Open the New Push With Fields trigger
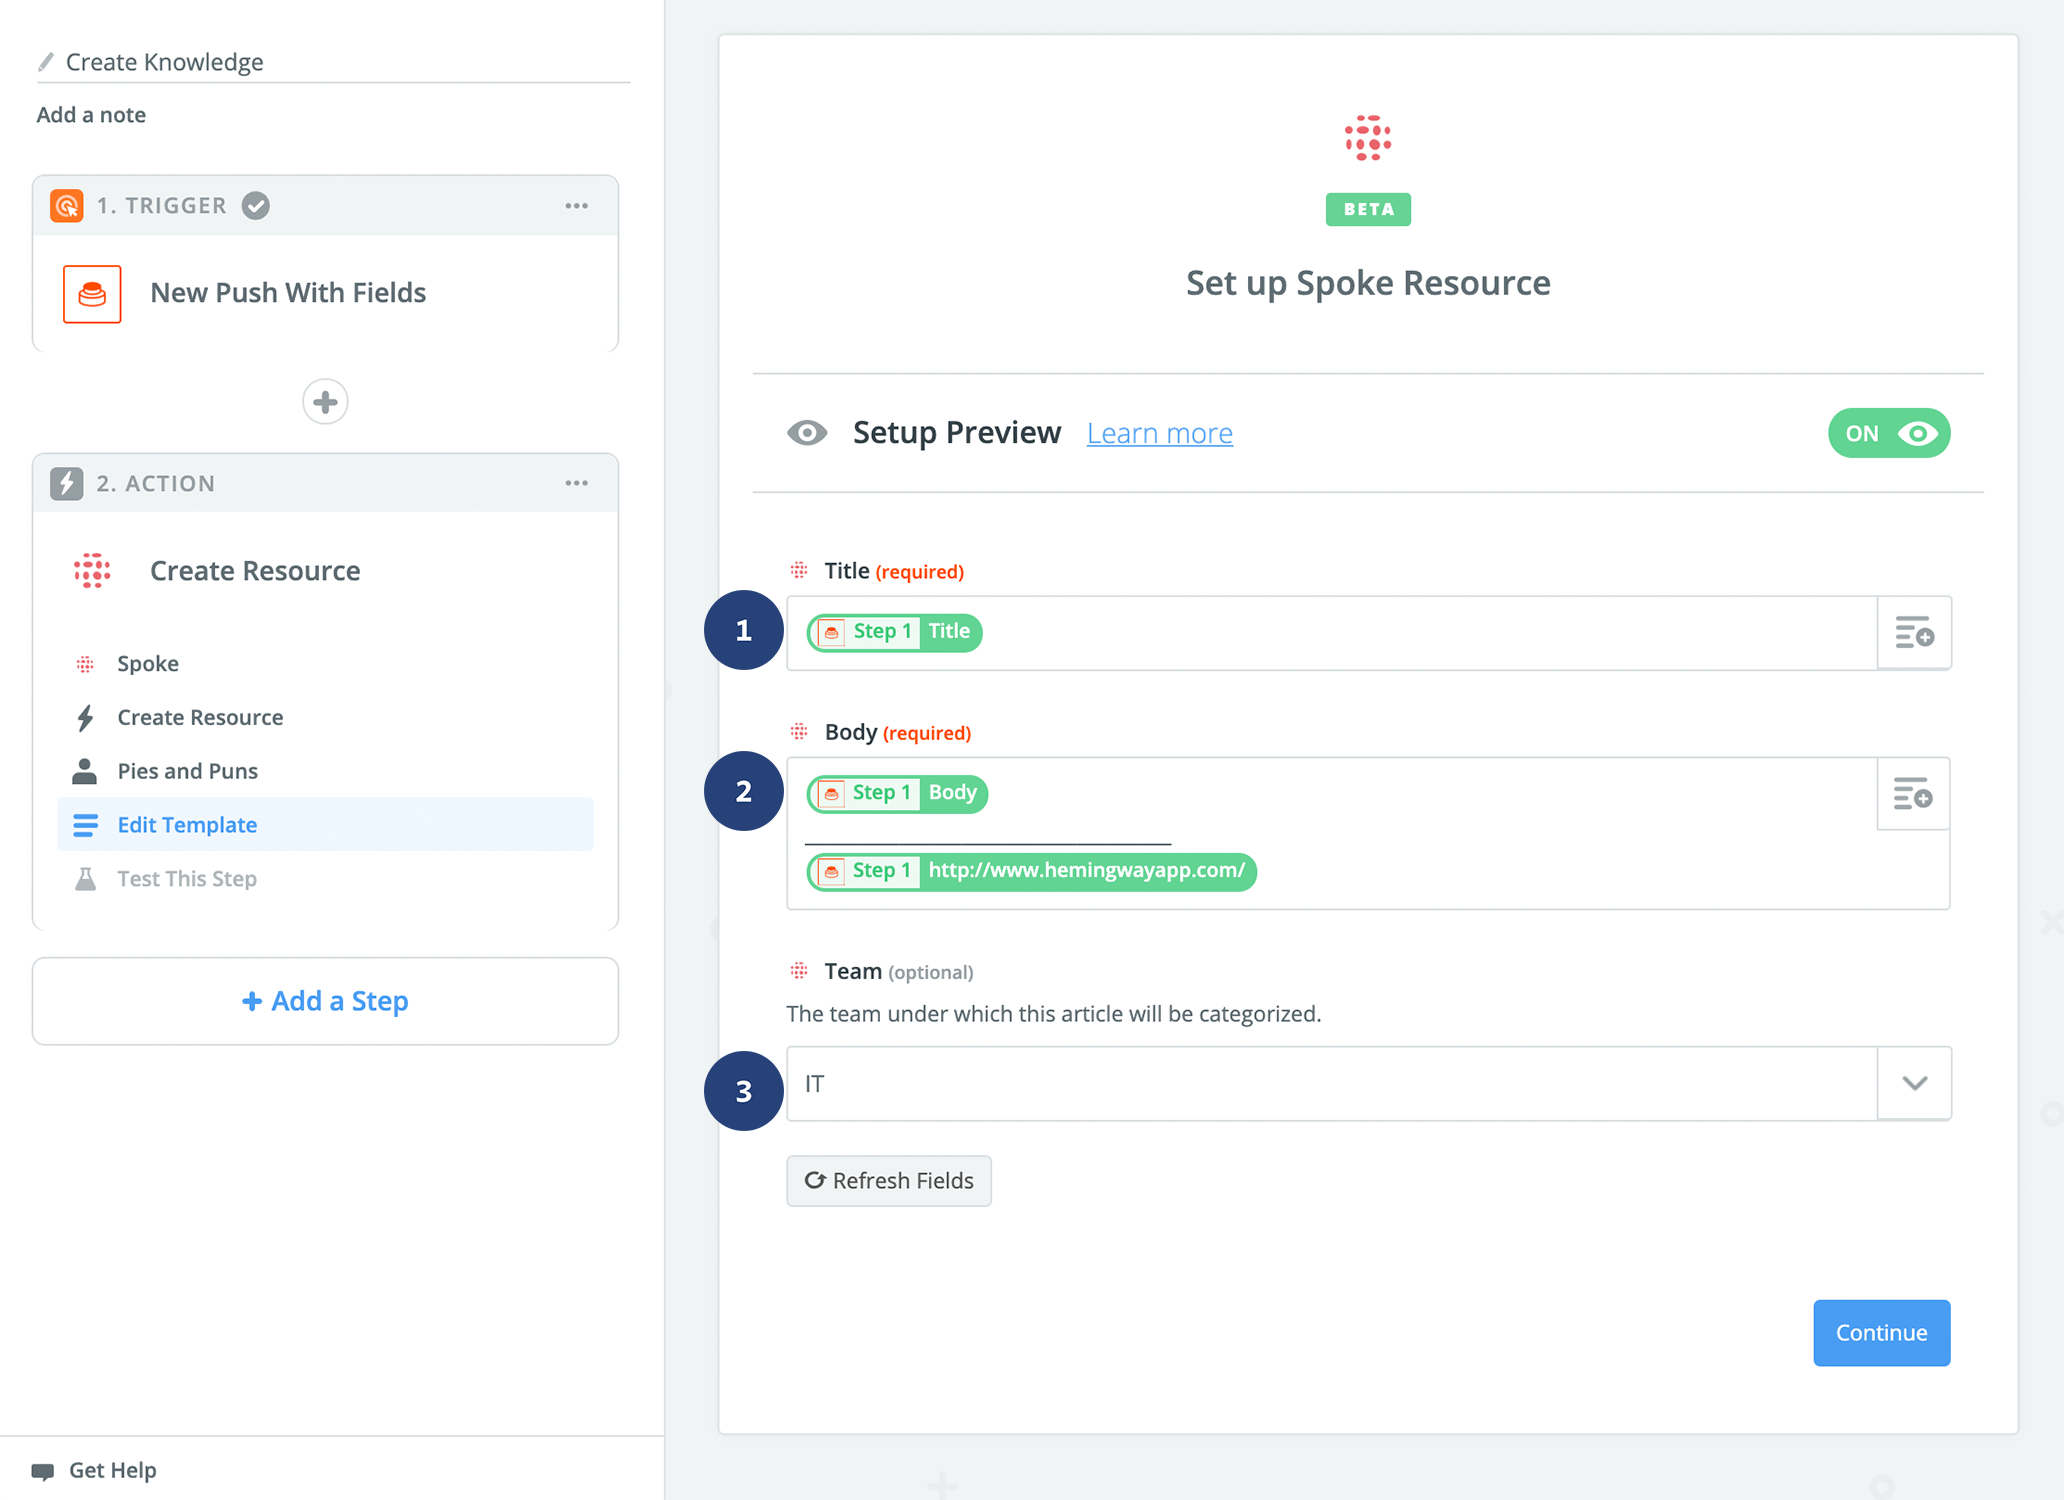Viewport: 2064px width, 1500px height. (325, 294)
